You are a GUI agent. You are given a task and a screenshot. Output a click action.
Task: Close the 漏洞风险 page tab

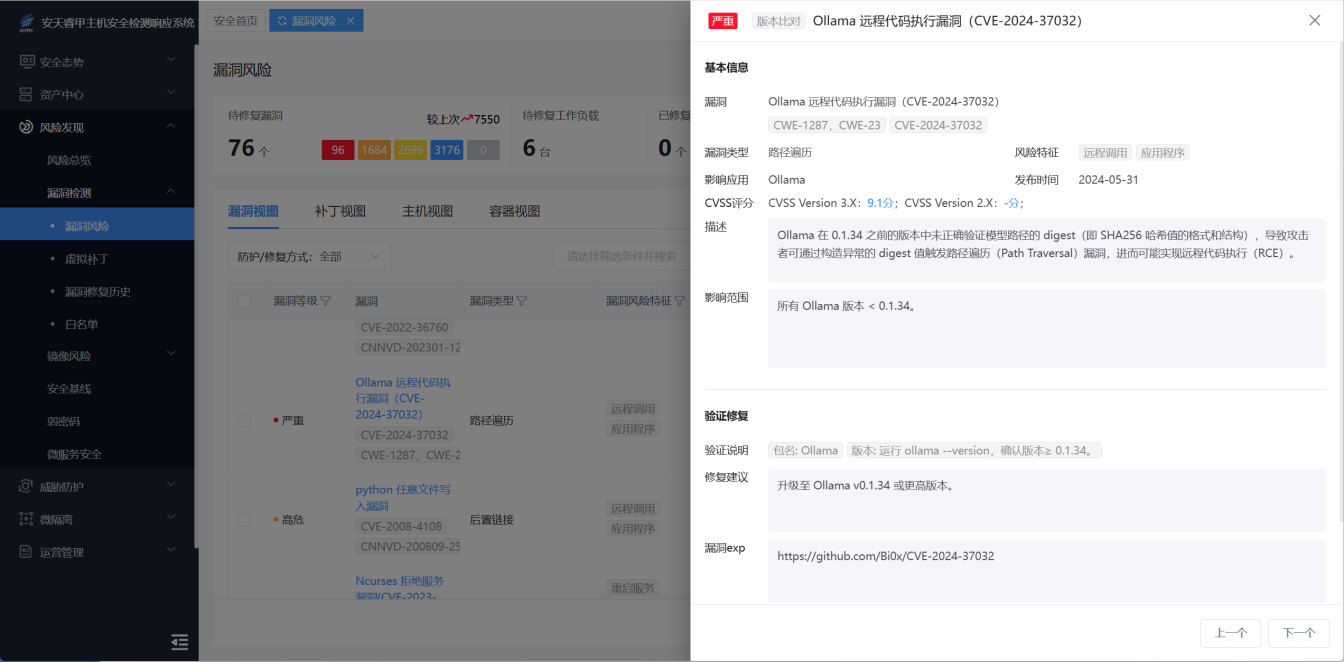tap(350, 20)
